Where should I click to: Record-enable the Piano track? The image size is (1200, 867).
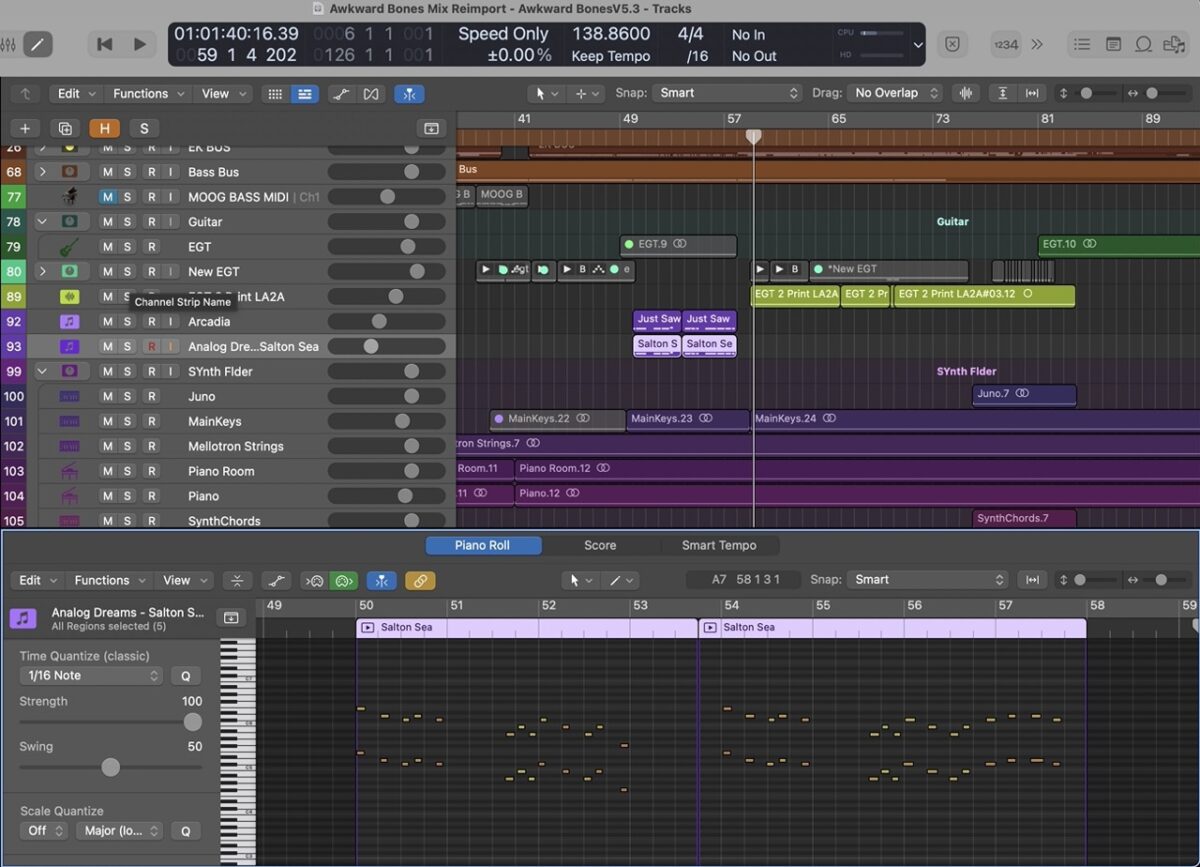click(151, 496)
